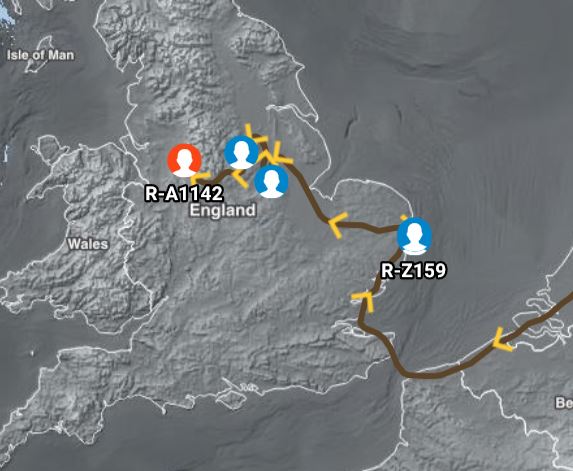Click the yellow arrow beneath the upper blue marker
The width and height of the screenshot is (573, 471).
[x=240, y=178]
